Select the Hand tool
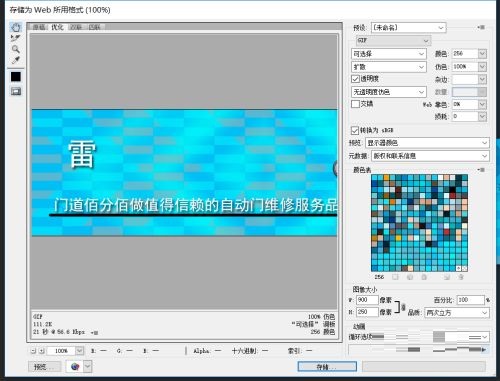500x381 pixels. 16,27
